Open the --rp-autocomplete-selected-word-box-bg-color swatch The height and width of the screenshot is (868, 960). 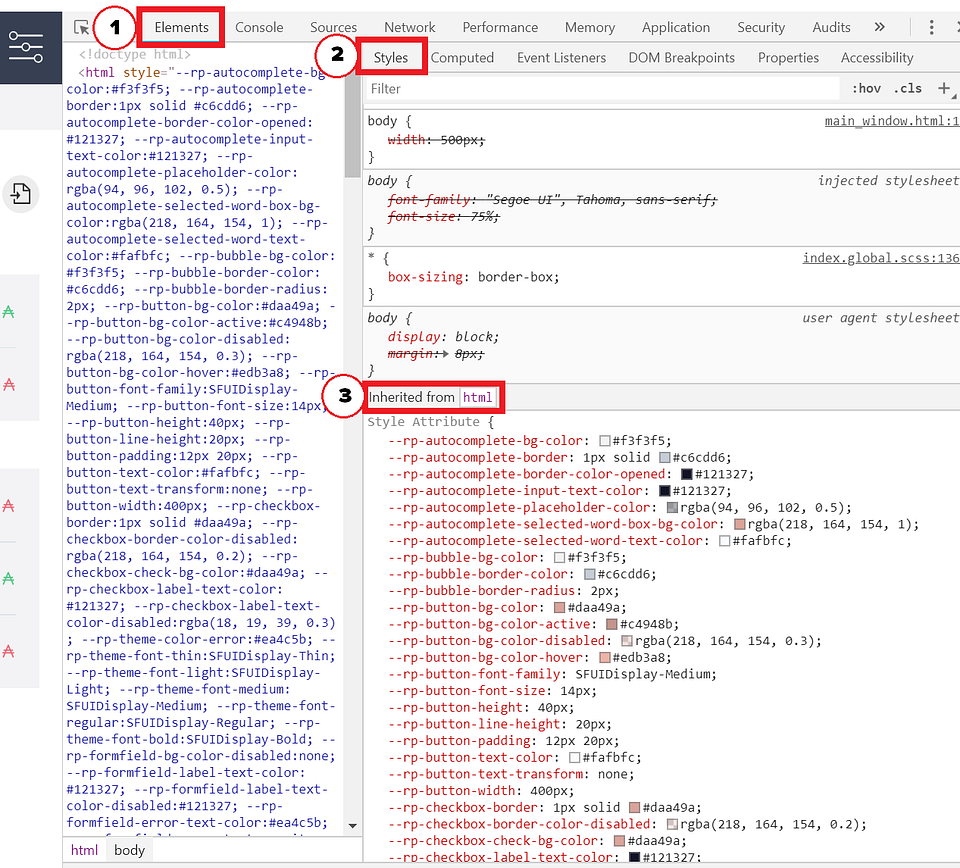coord(740,524)
